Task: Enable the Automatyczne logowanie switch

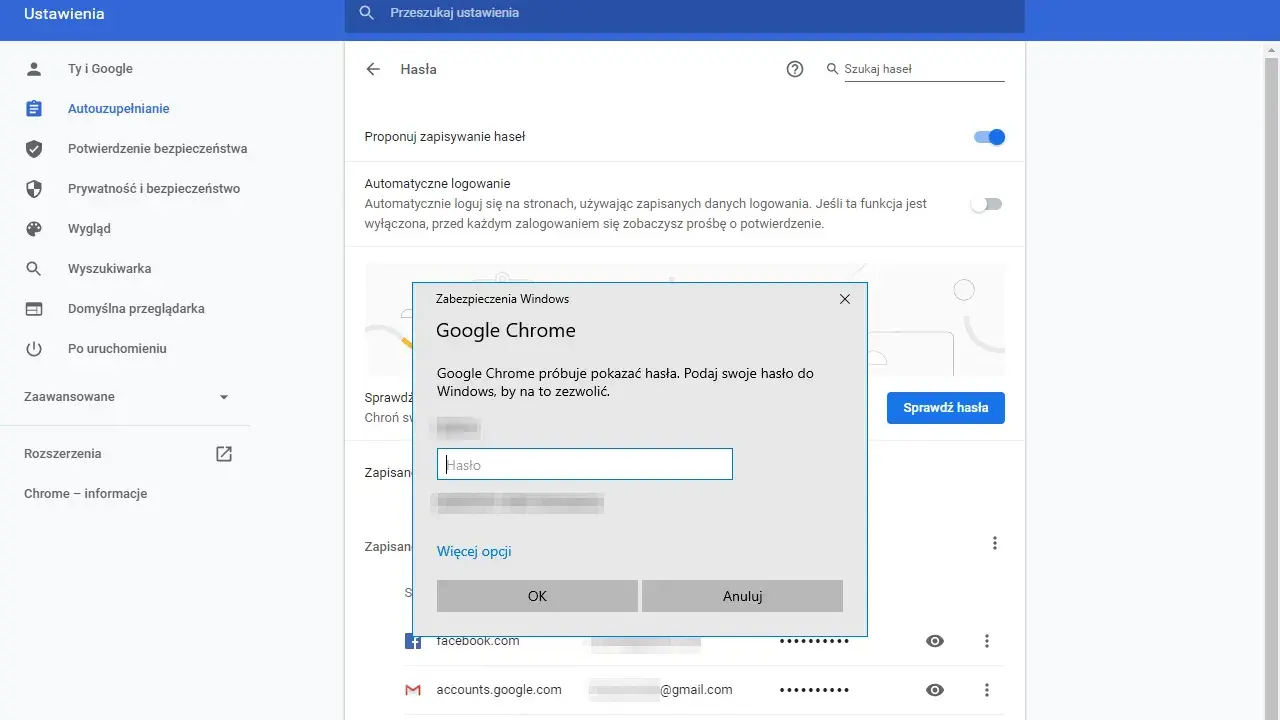Action: pos(986,204)
